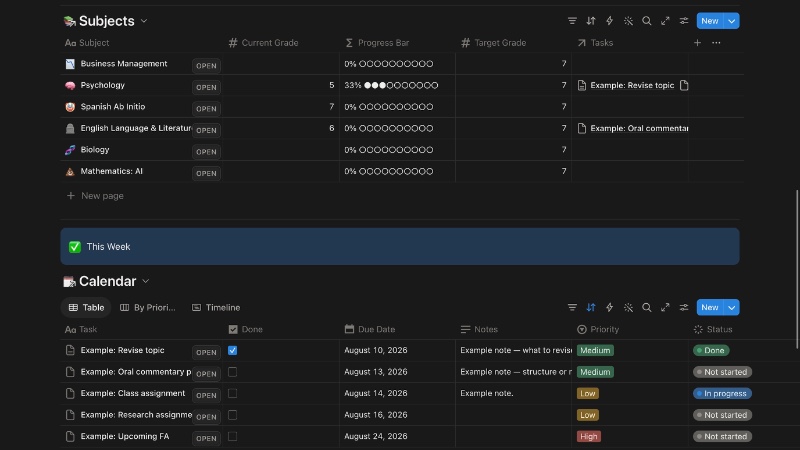The image size is (800, 450).
Task: Switch to the Timeline view tab
Action: click(216, 308)
